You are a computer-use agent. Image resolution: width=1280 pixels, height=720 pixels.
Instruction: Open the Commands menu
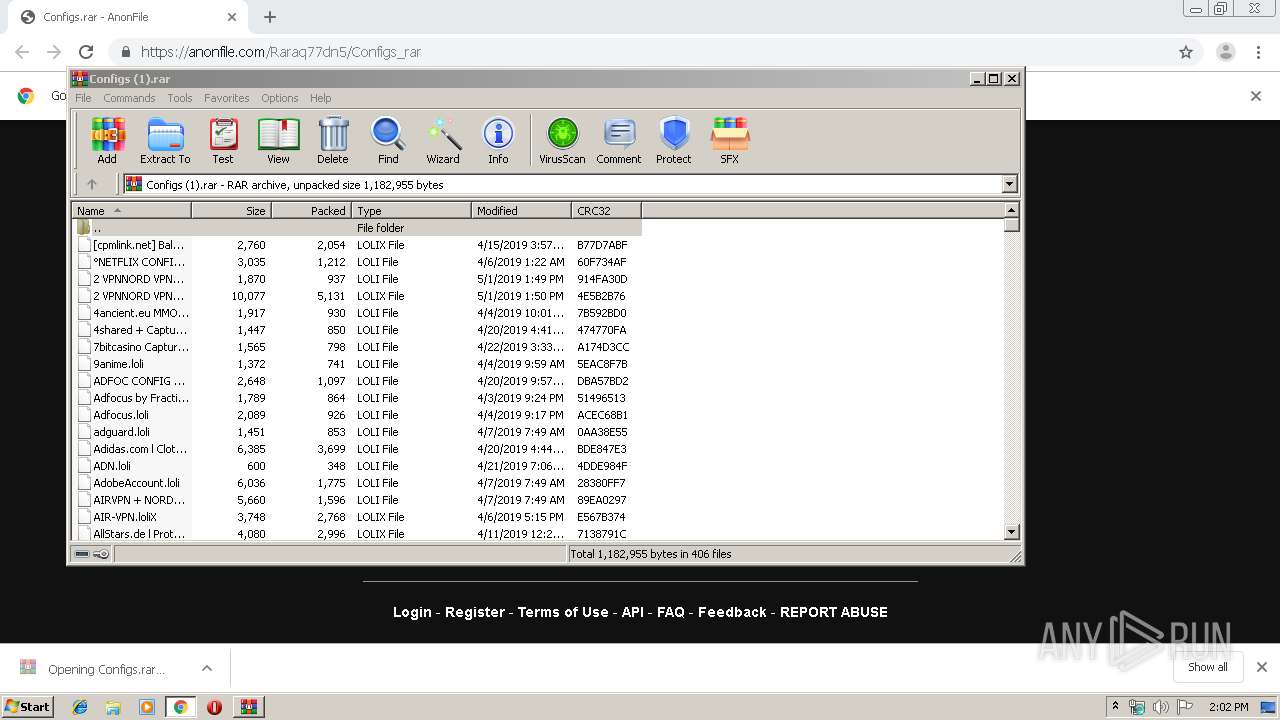pos(129,98)
